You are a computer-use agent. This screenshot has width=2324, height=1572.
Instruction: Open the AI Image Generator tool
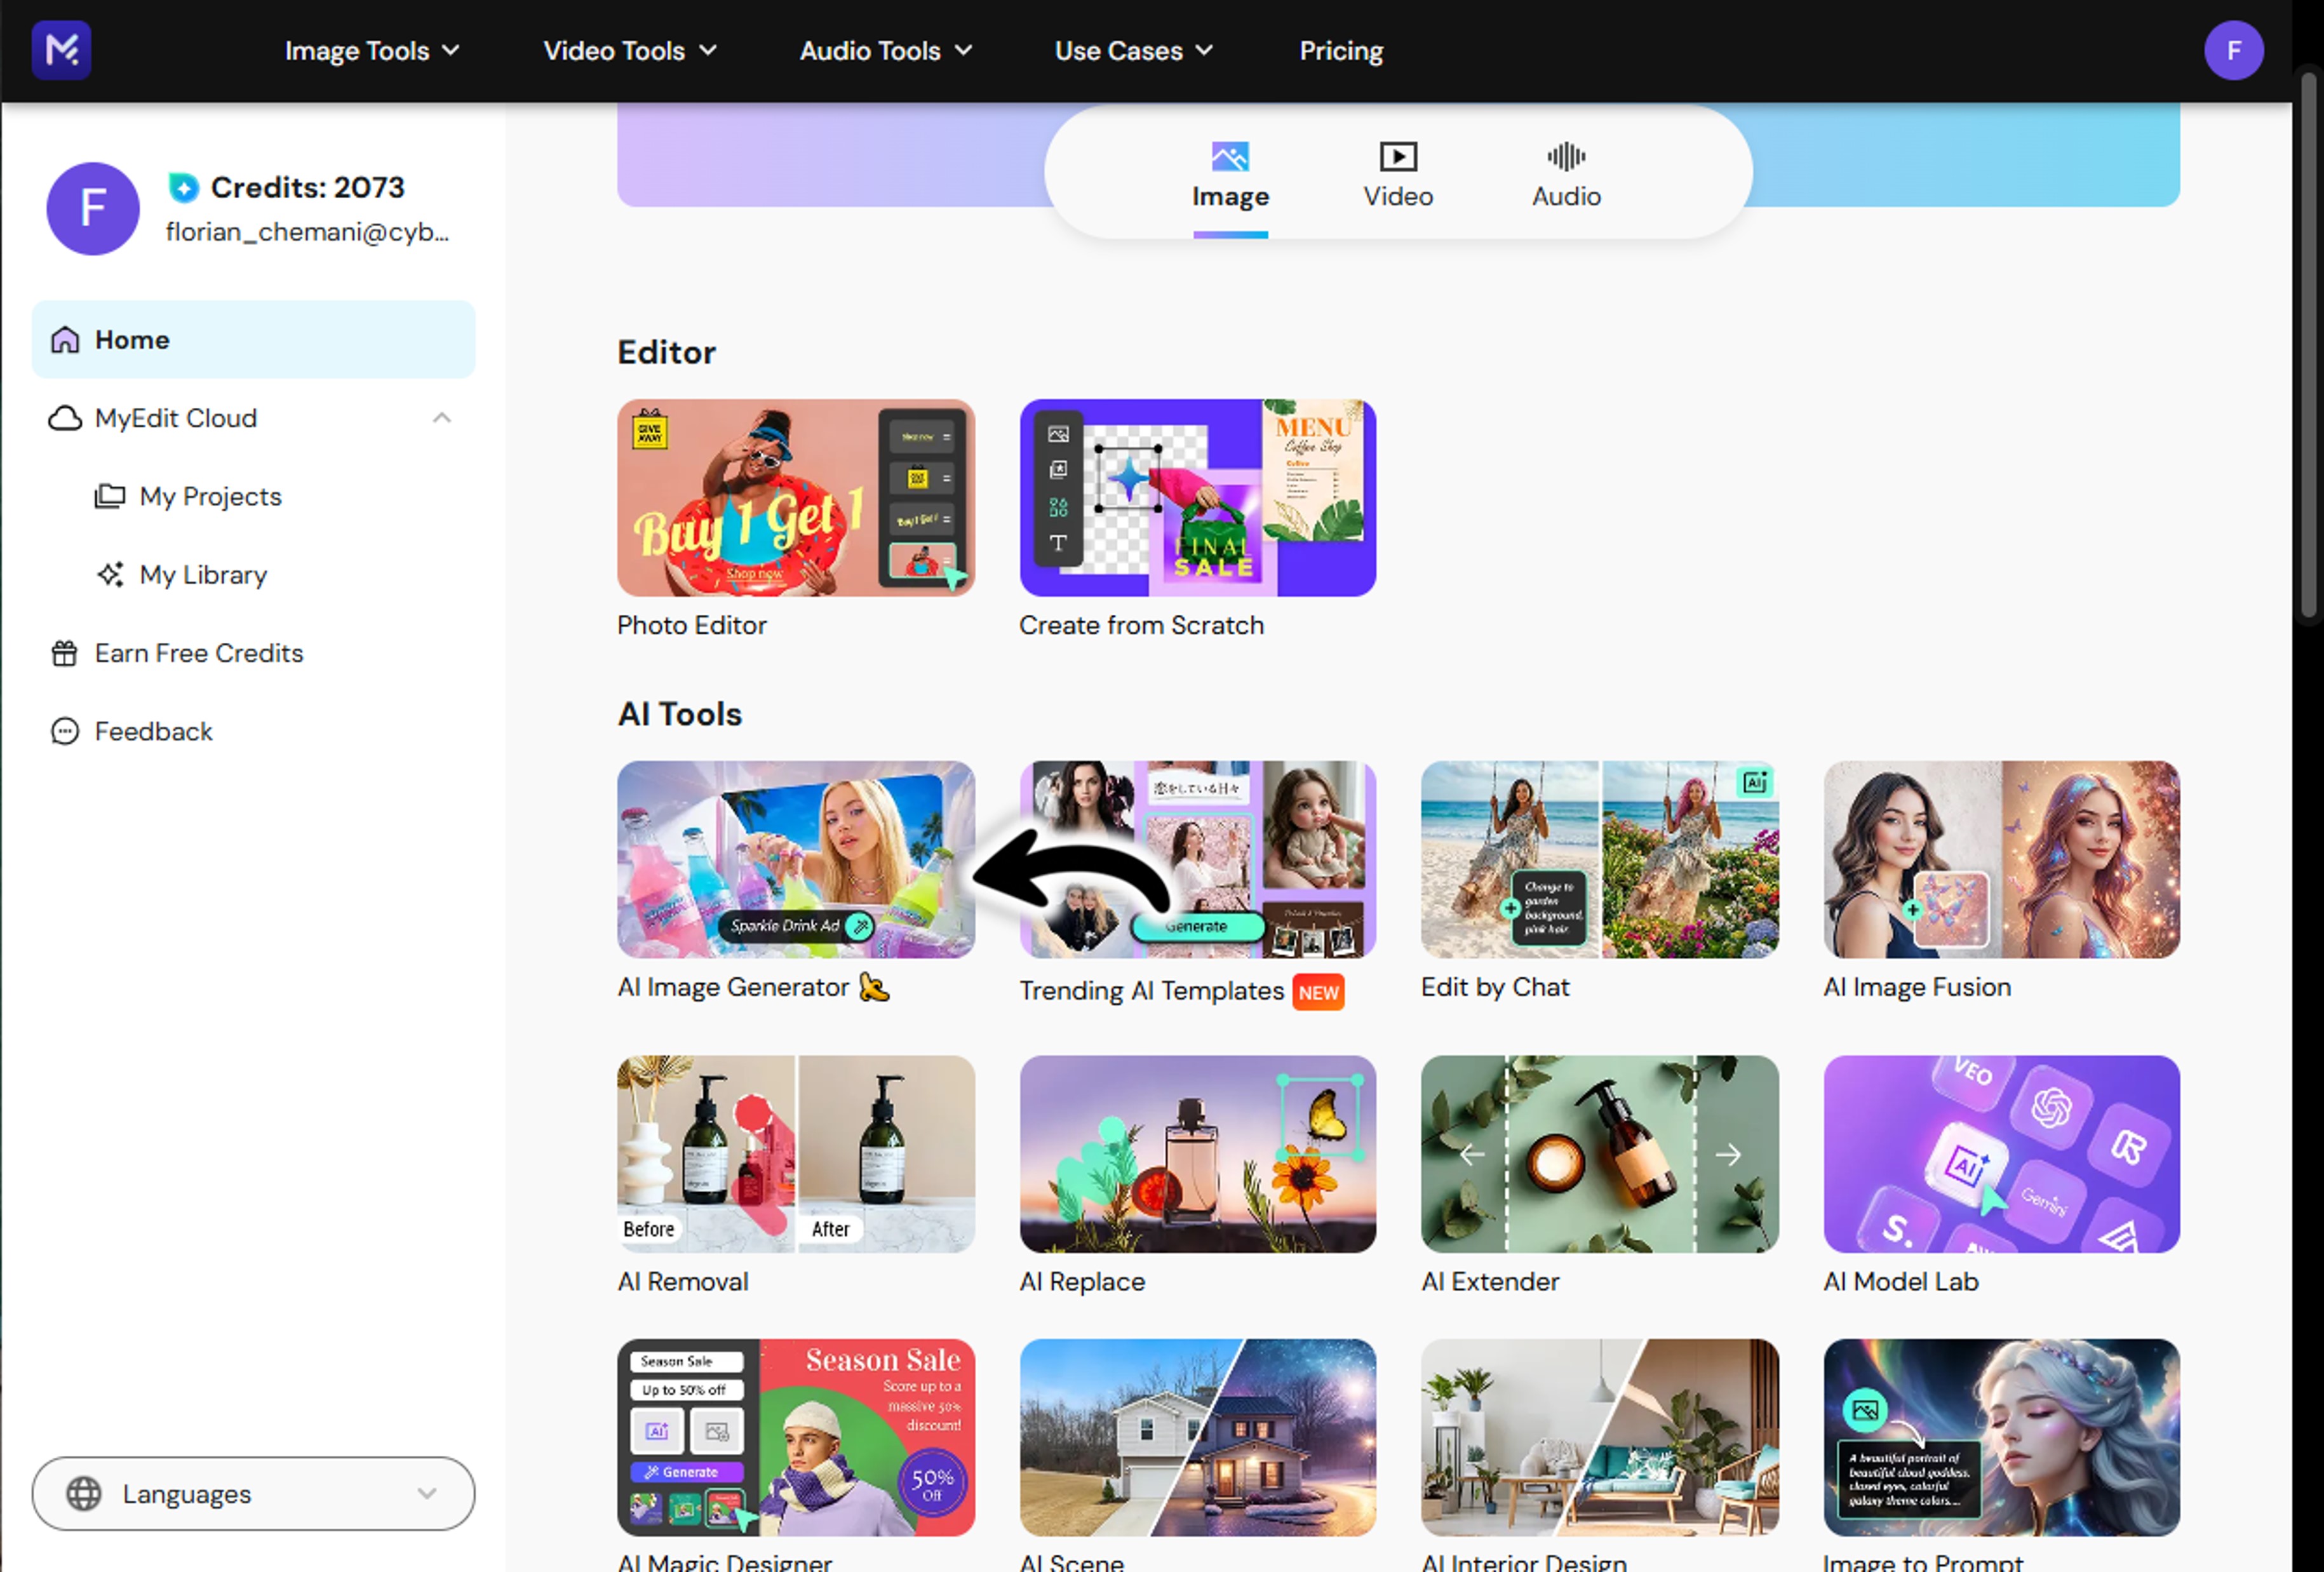coord(795,859)
